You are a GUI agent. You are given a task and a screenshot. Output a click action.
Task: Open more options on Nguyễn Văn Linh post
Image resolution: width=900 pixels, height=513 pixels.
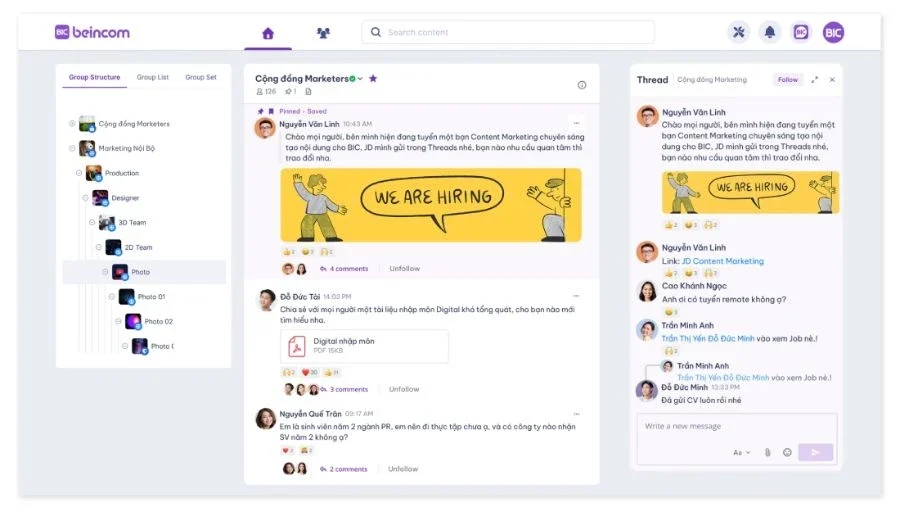[x=576, y=123]
